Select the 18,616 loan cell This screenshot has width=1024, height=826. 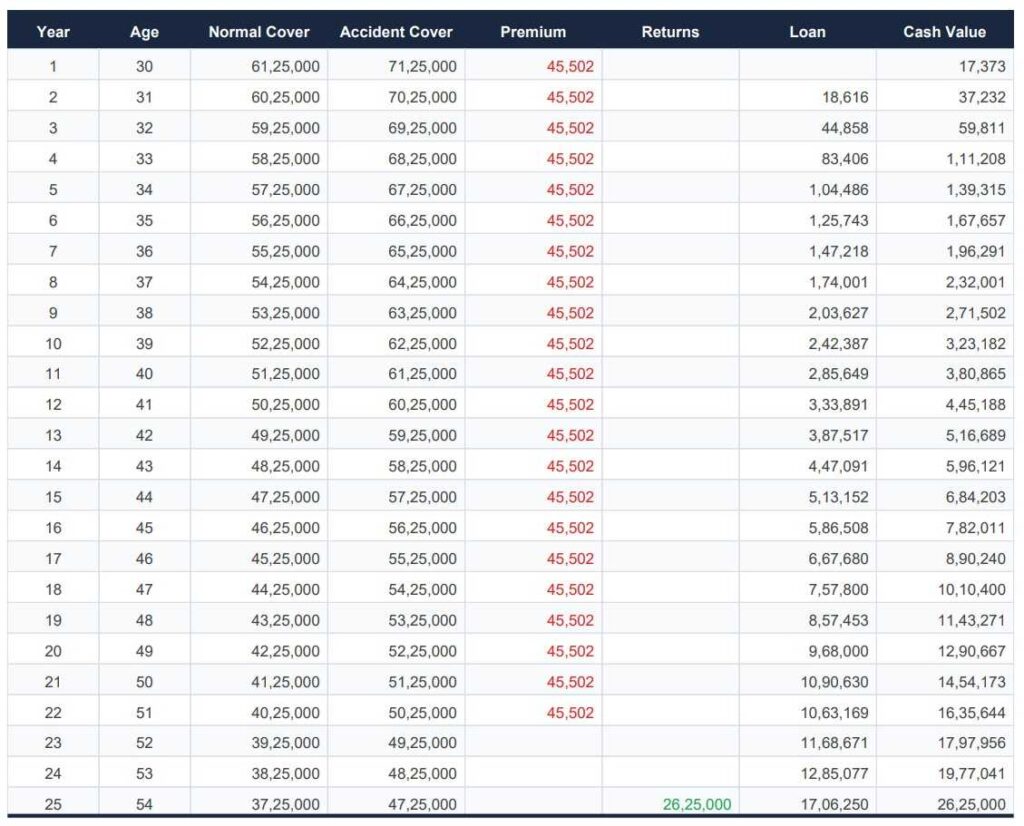(844, 98)
